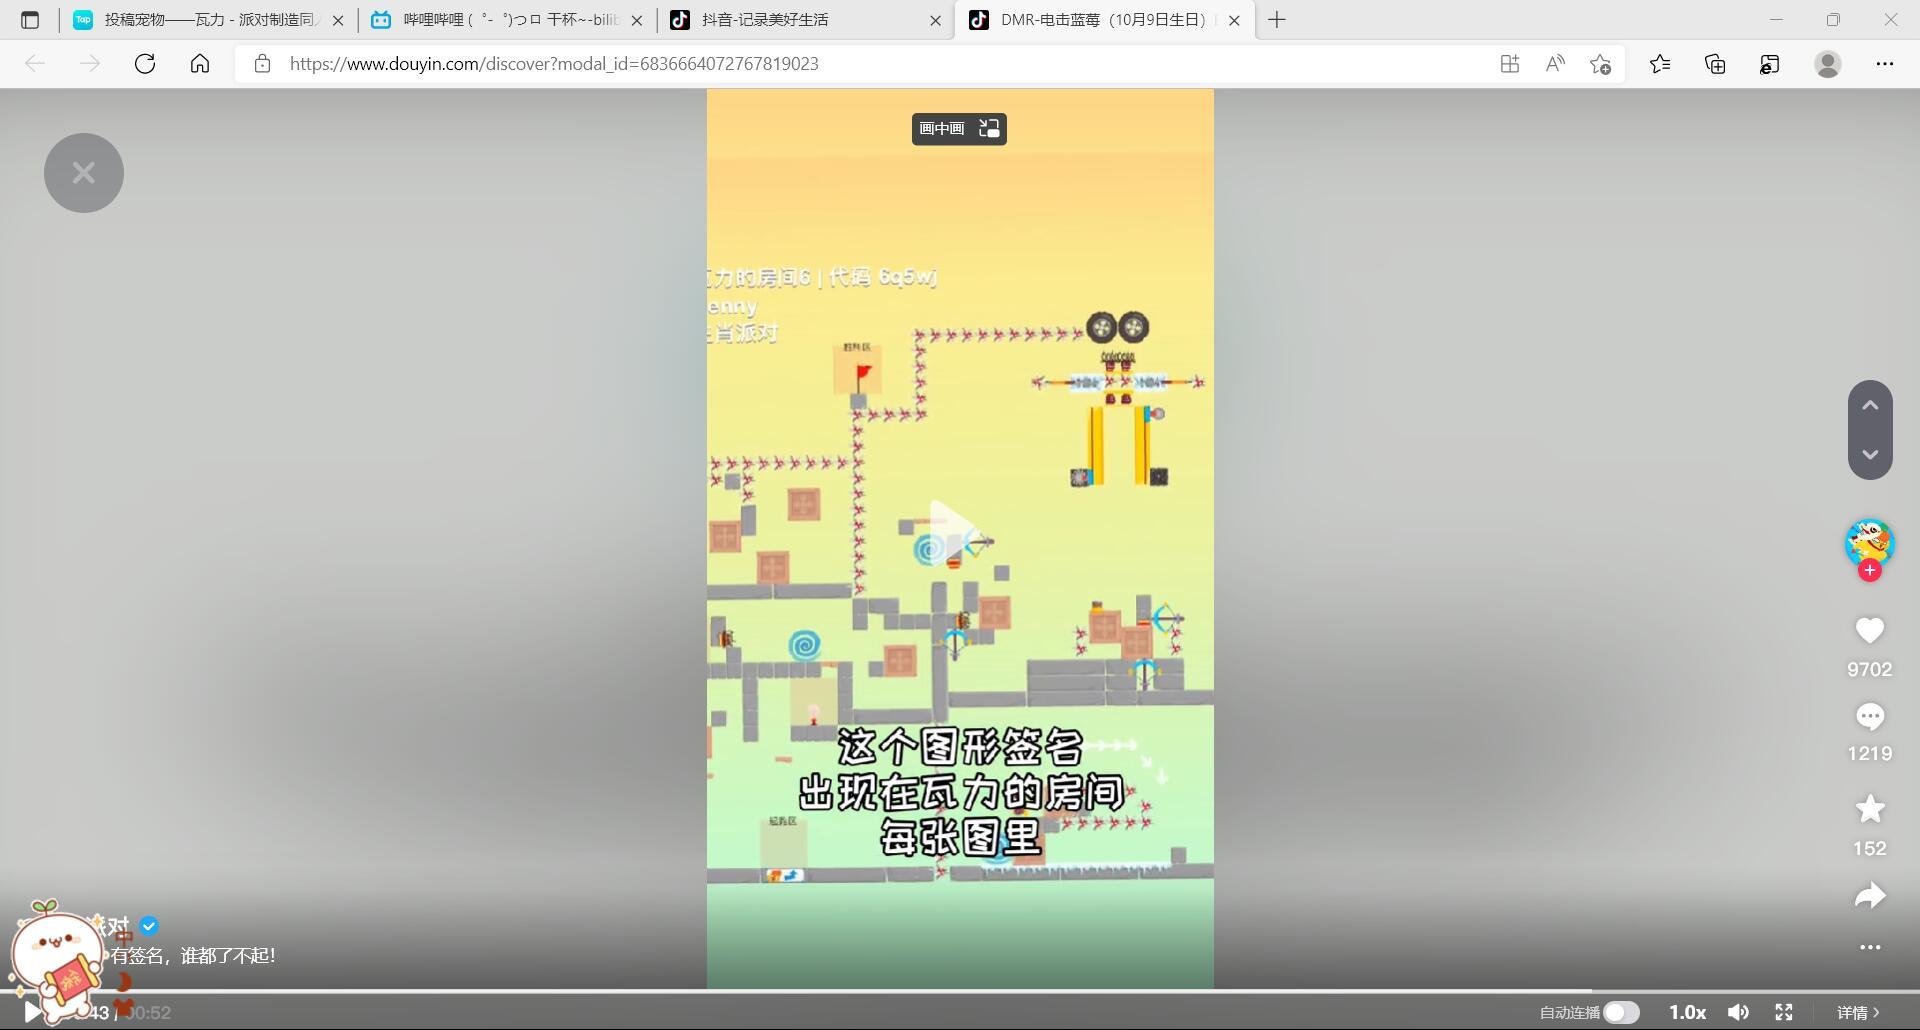Seek on the video progress bar
The width and height of the screenshot is (1920, 1030).
(960, 991)
